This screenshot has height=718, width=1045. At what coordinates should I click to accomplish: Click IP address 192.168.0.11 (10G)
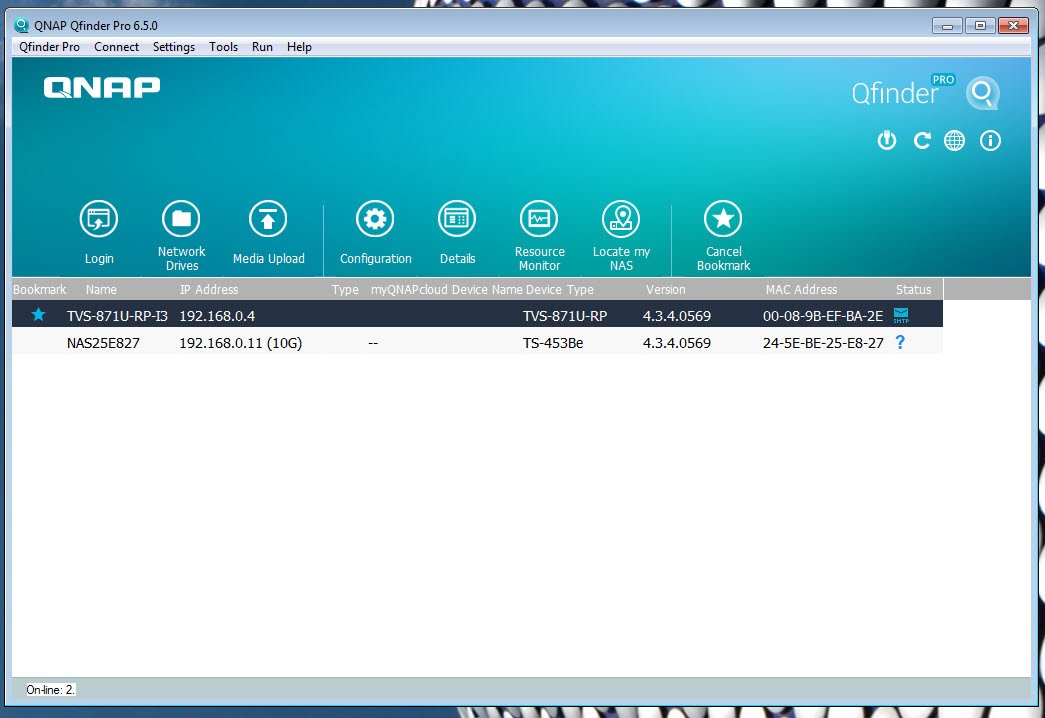[x=241, y=343]
